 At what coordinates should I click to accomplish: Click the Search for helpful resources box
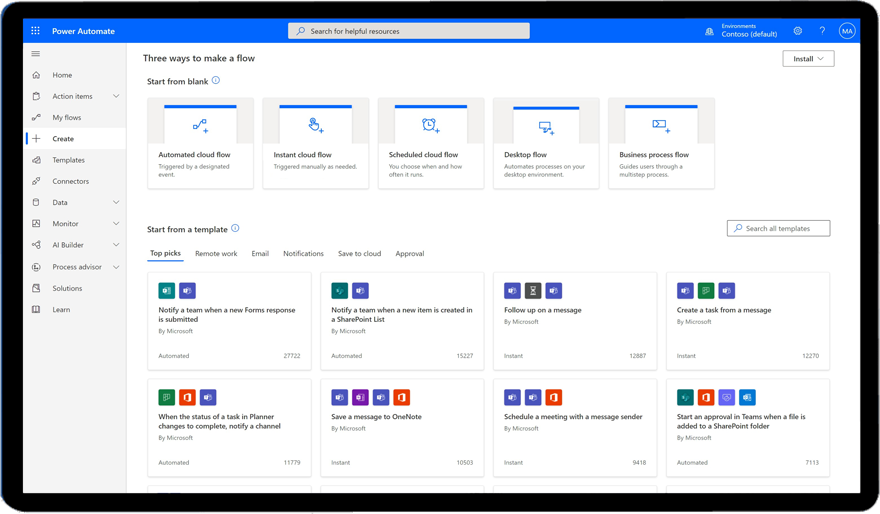click(409, 31)
